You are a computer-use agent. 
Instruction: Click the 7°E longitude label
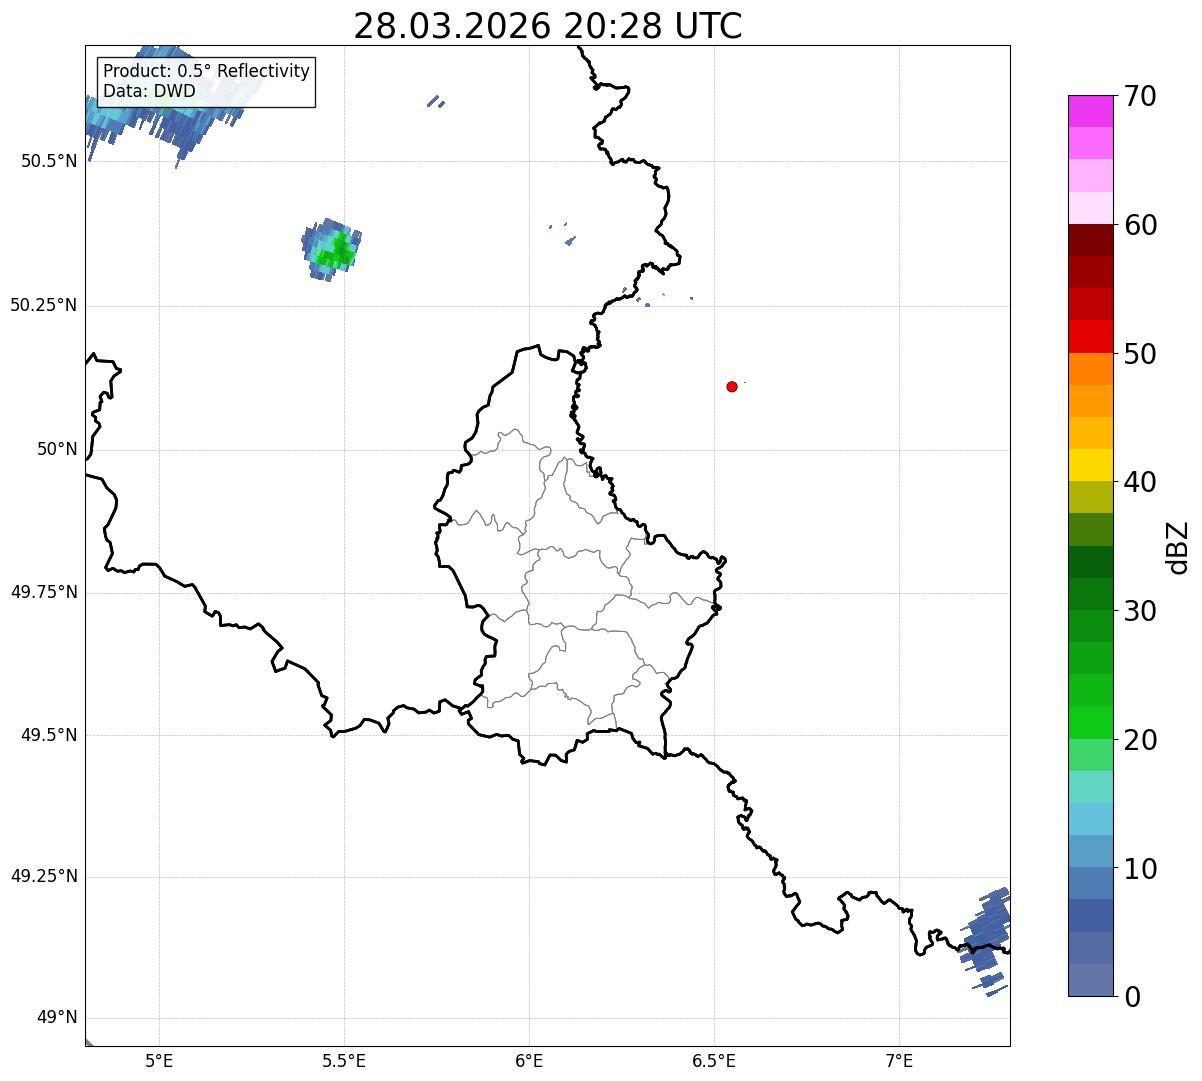tap(899, 1060)
